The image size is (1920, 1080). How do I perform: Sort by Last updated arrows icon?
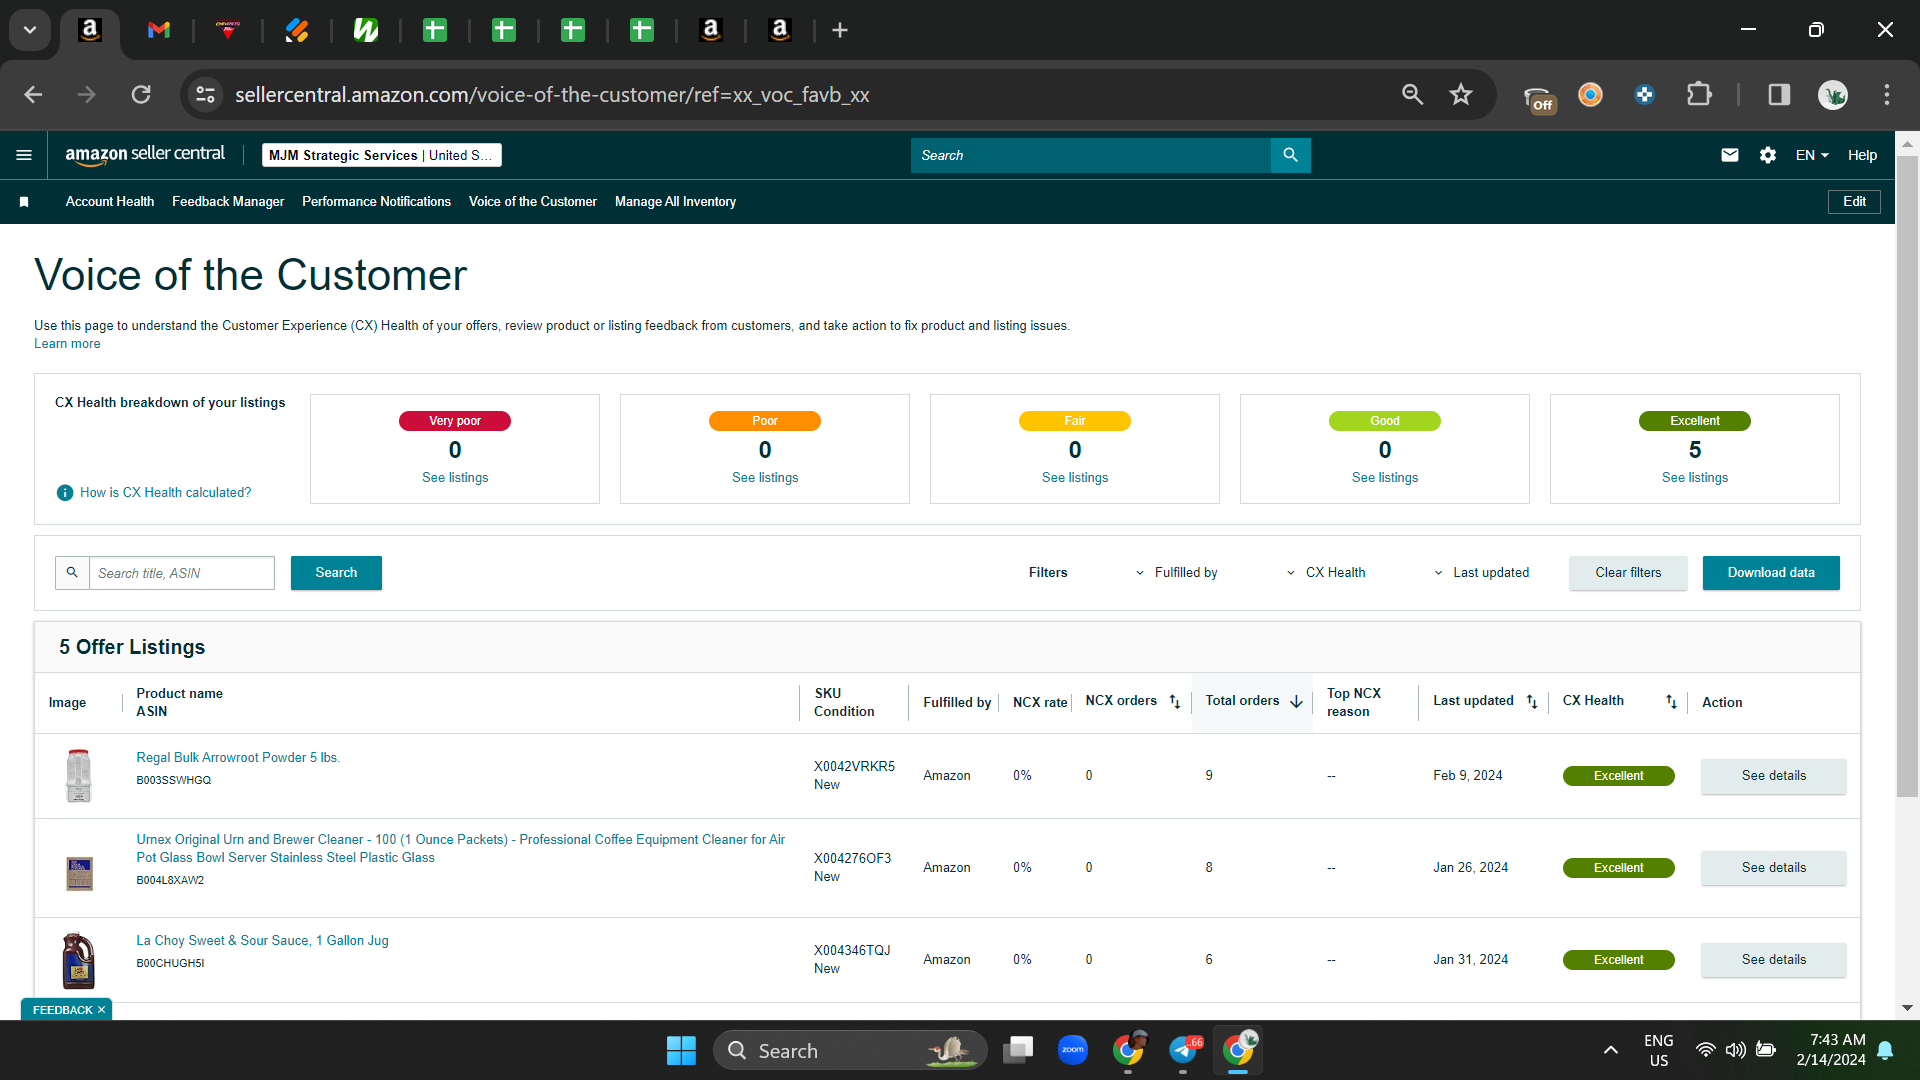tap(1532, 702)
